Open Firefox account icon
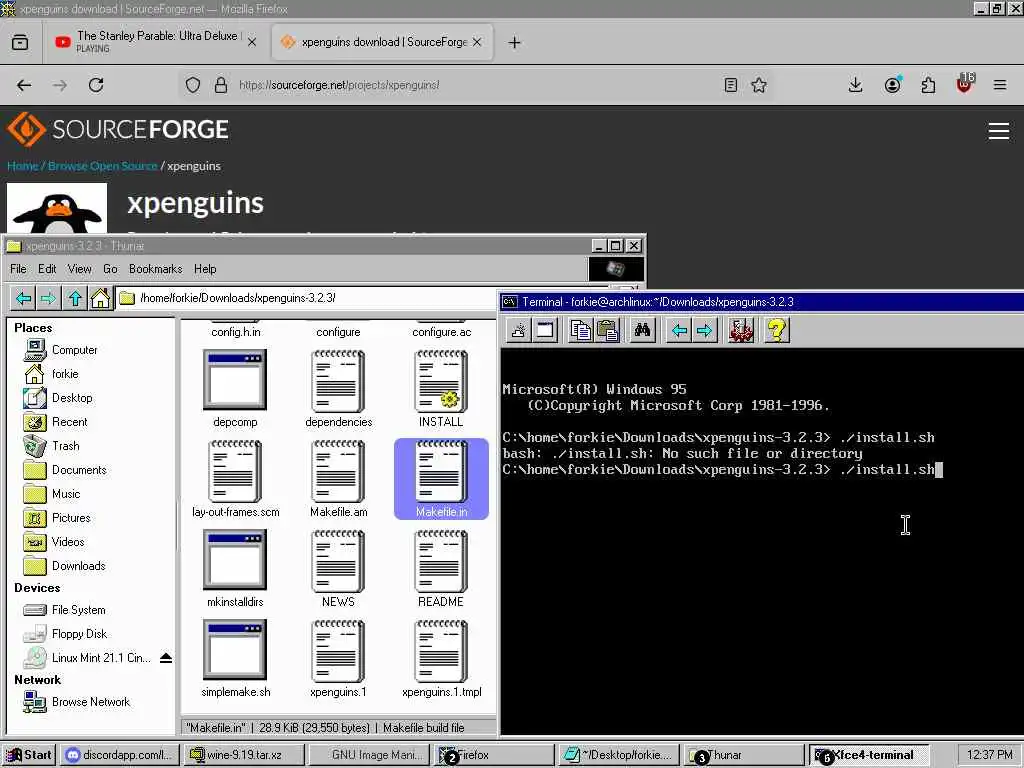The height and width of the screenshot is (768, 1024). click(x=892, y=85)
